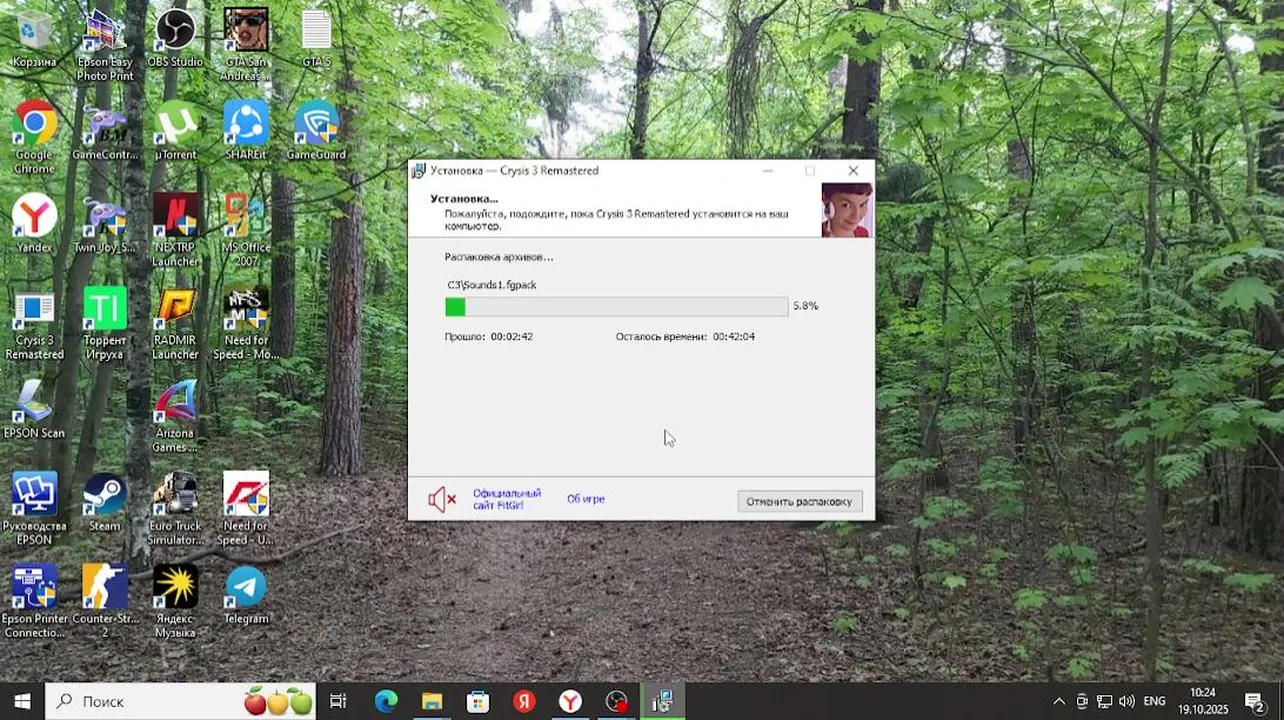This screenshot has width=1284, height=720.
Task: Click the elapsed time 00:02:42 value
Action: pyautogui.click(x=511, y=337)
